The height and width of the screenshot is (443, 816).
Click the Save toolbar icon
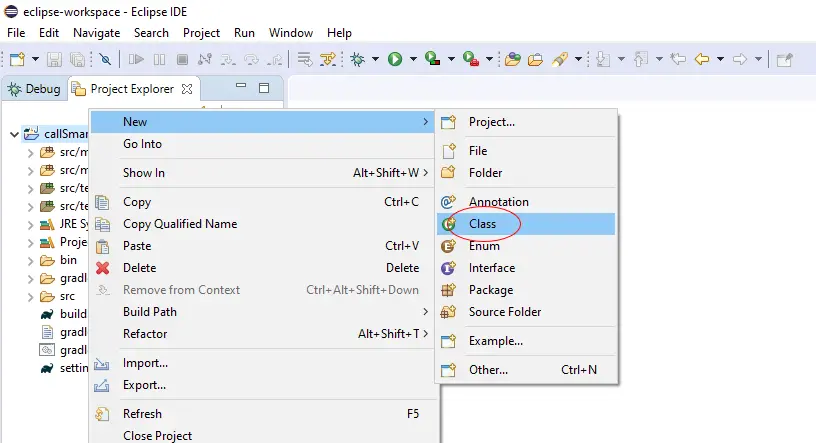[x=54, y=59]
